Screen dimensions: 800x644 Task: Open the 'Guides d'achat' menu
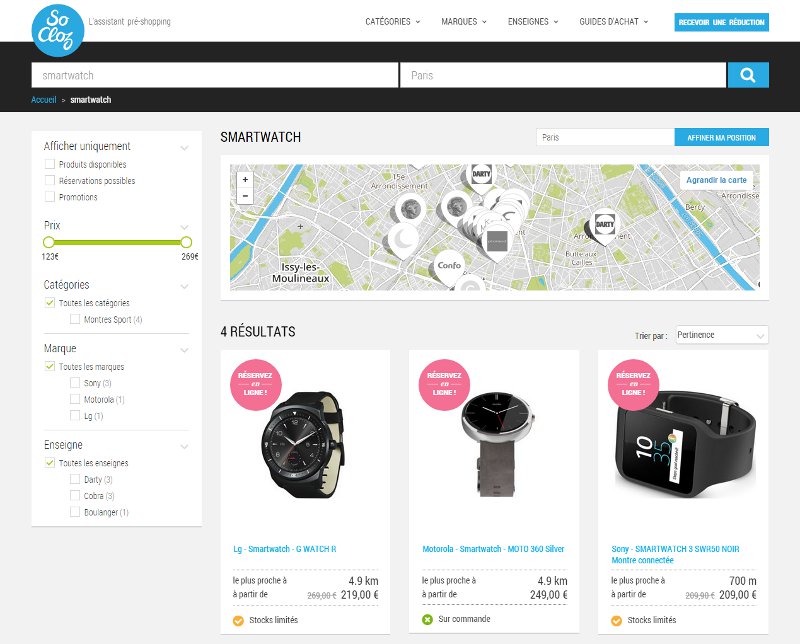click(613, 22)
